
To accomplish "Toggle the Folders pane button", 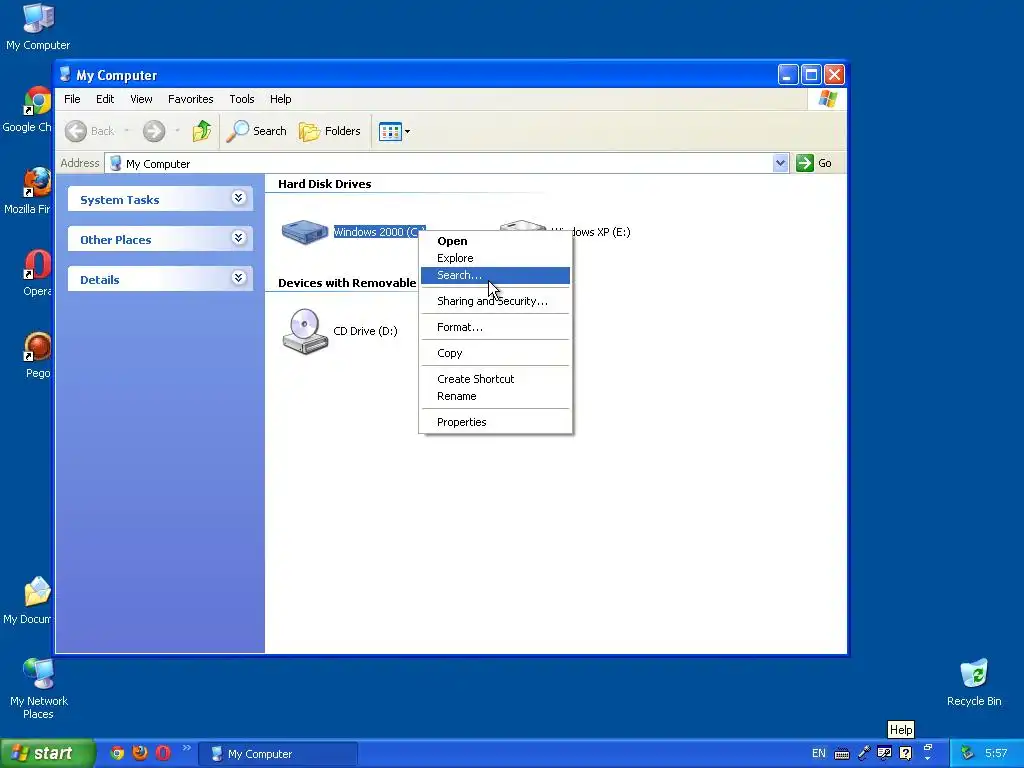I will [330, 131].
